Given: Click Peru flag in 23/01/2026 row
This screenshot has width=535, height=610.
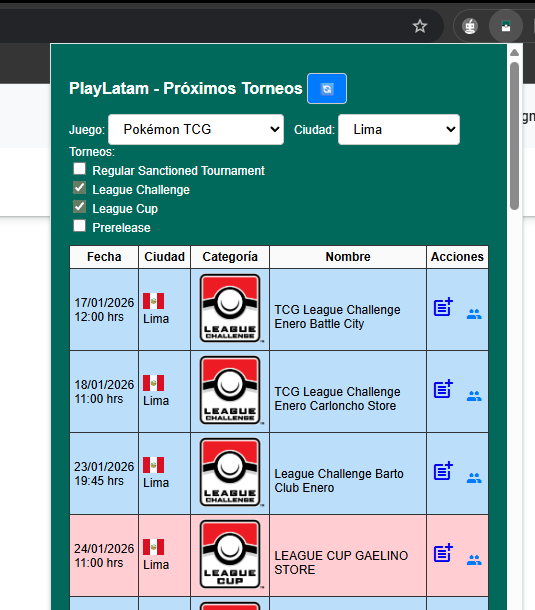Looking at the screenshot, I should (x=153, y=465).
